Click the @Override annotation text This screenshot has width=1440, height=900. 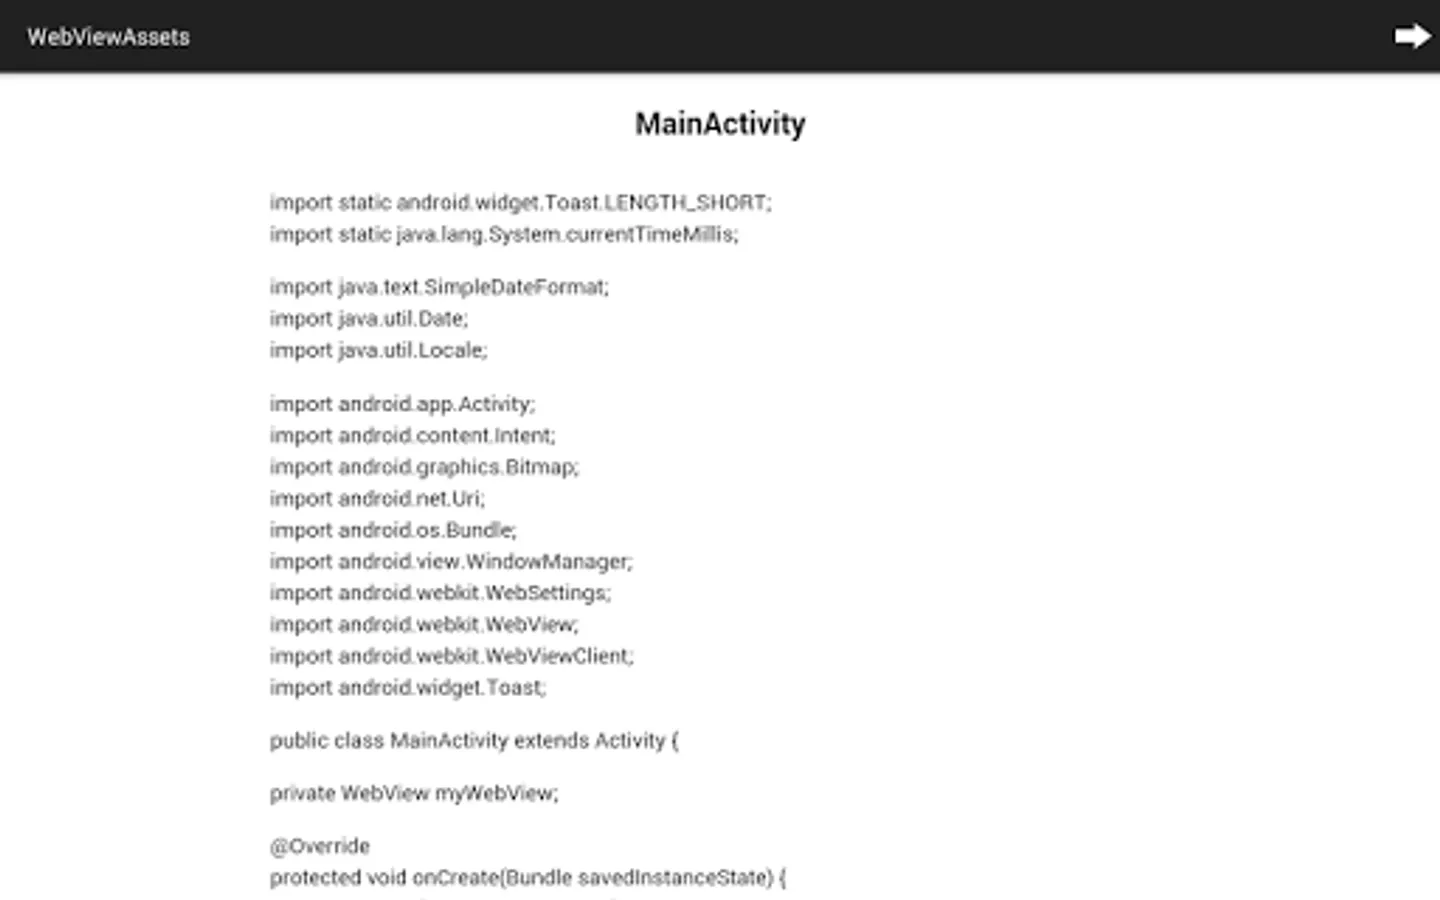[x=320, y=847]
